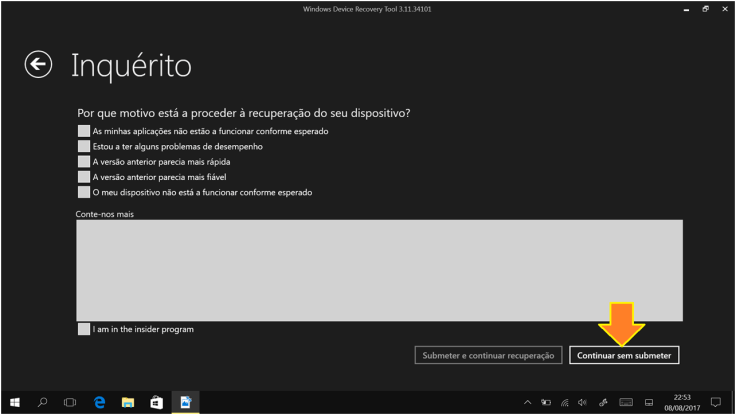Check 'O meu dispositivo não está a funcionar'

click(x=83, y=192)
